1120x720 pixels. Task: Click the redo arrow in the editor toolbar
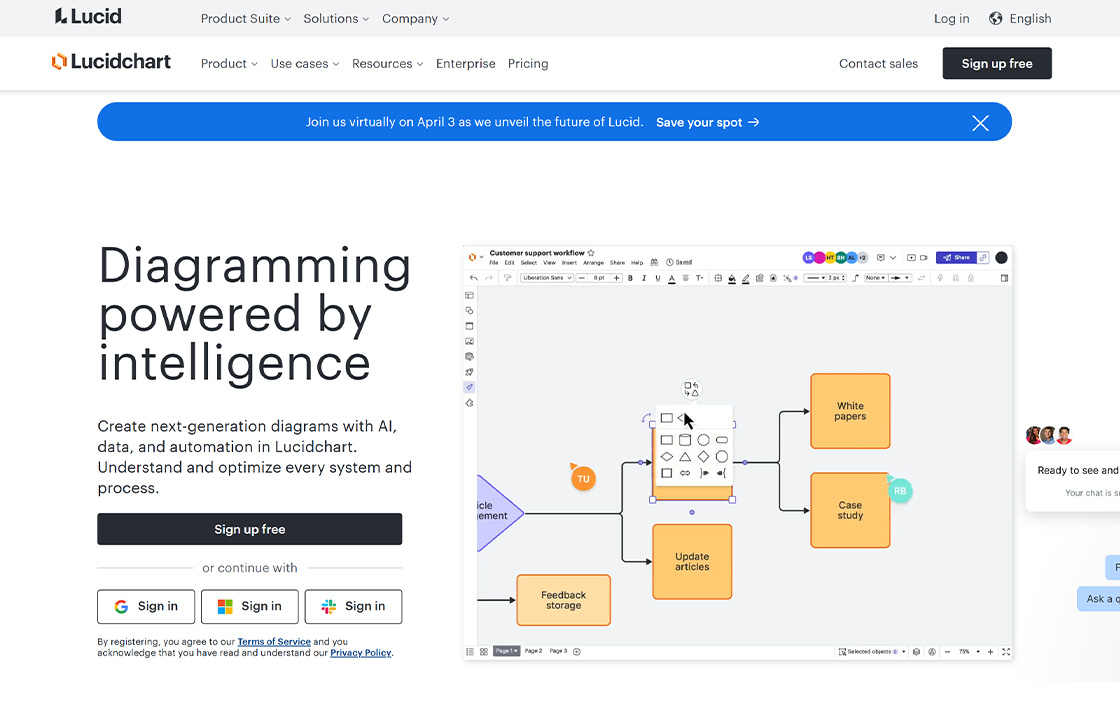489,278
